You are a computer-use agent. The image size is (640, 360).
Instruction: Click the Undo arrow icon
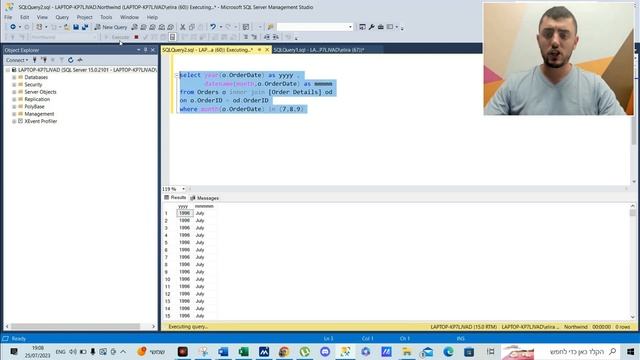click(x=213, y=27)
